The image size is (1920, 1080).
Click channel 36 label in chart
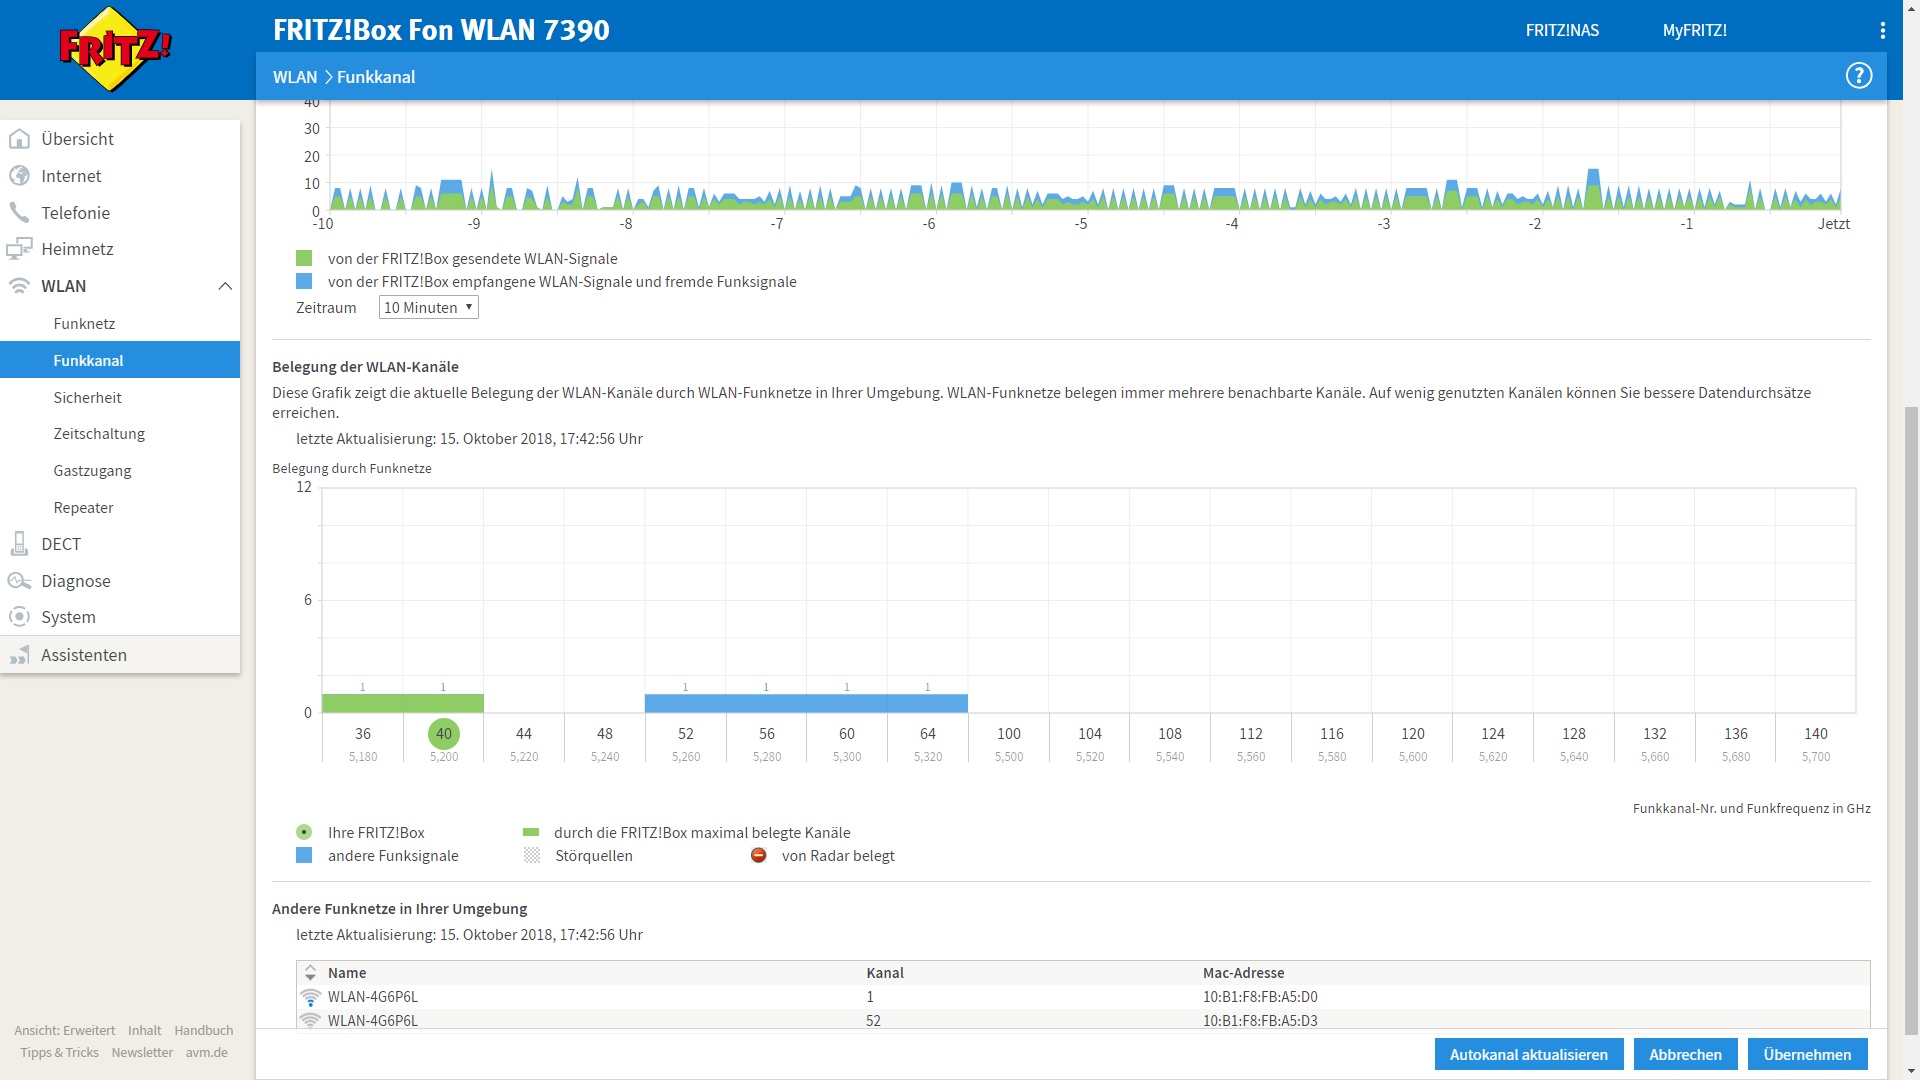point(363,734)
